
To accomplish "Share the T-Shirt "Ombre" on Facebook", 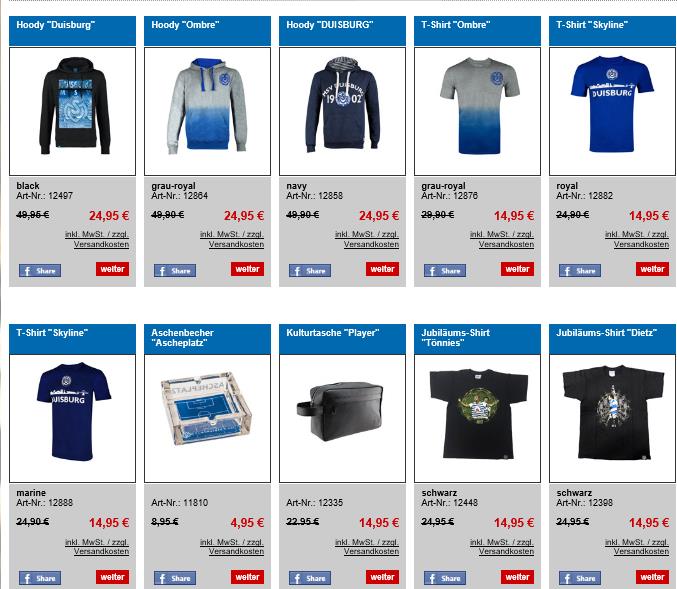I will pos(445,271).
